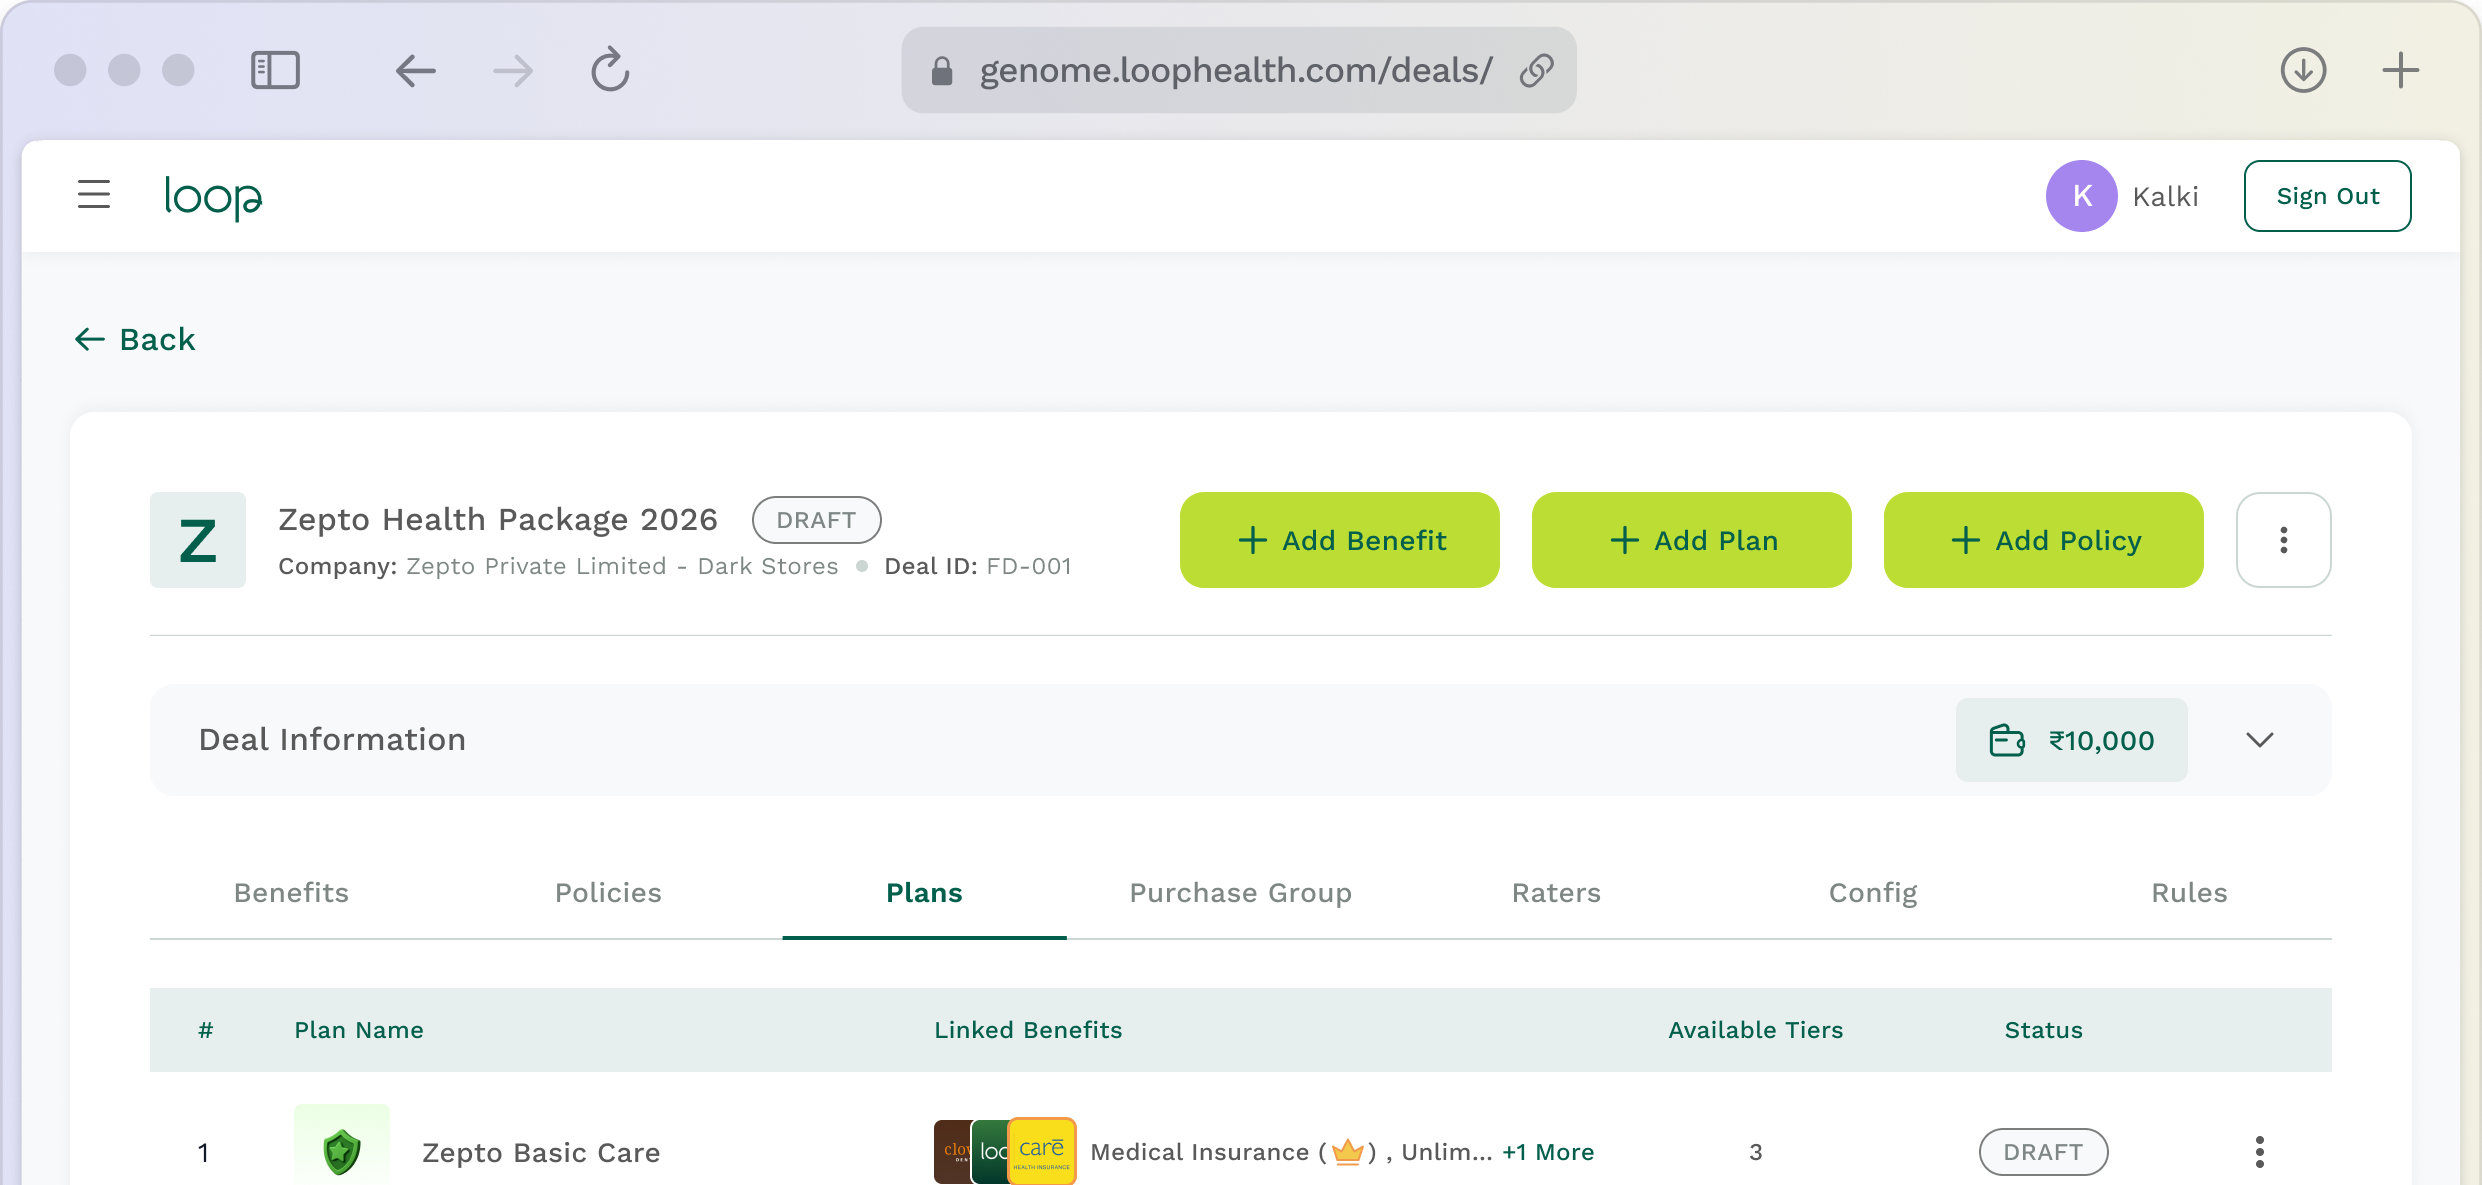Copy page link via chain icon
The image size is (2482, 1185).
[x=1536, y=70]
